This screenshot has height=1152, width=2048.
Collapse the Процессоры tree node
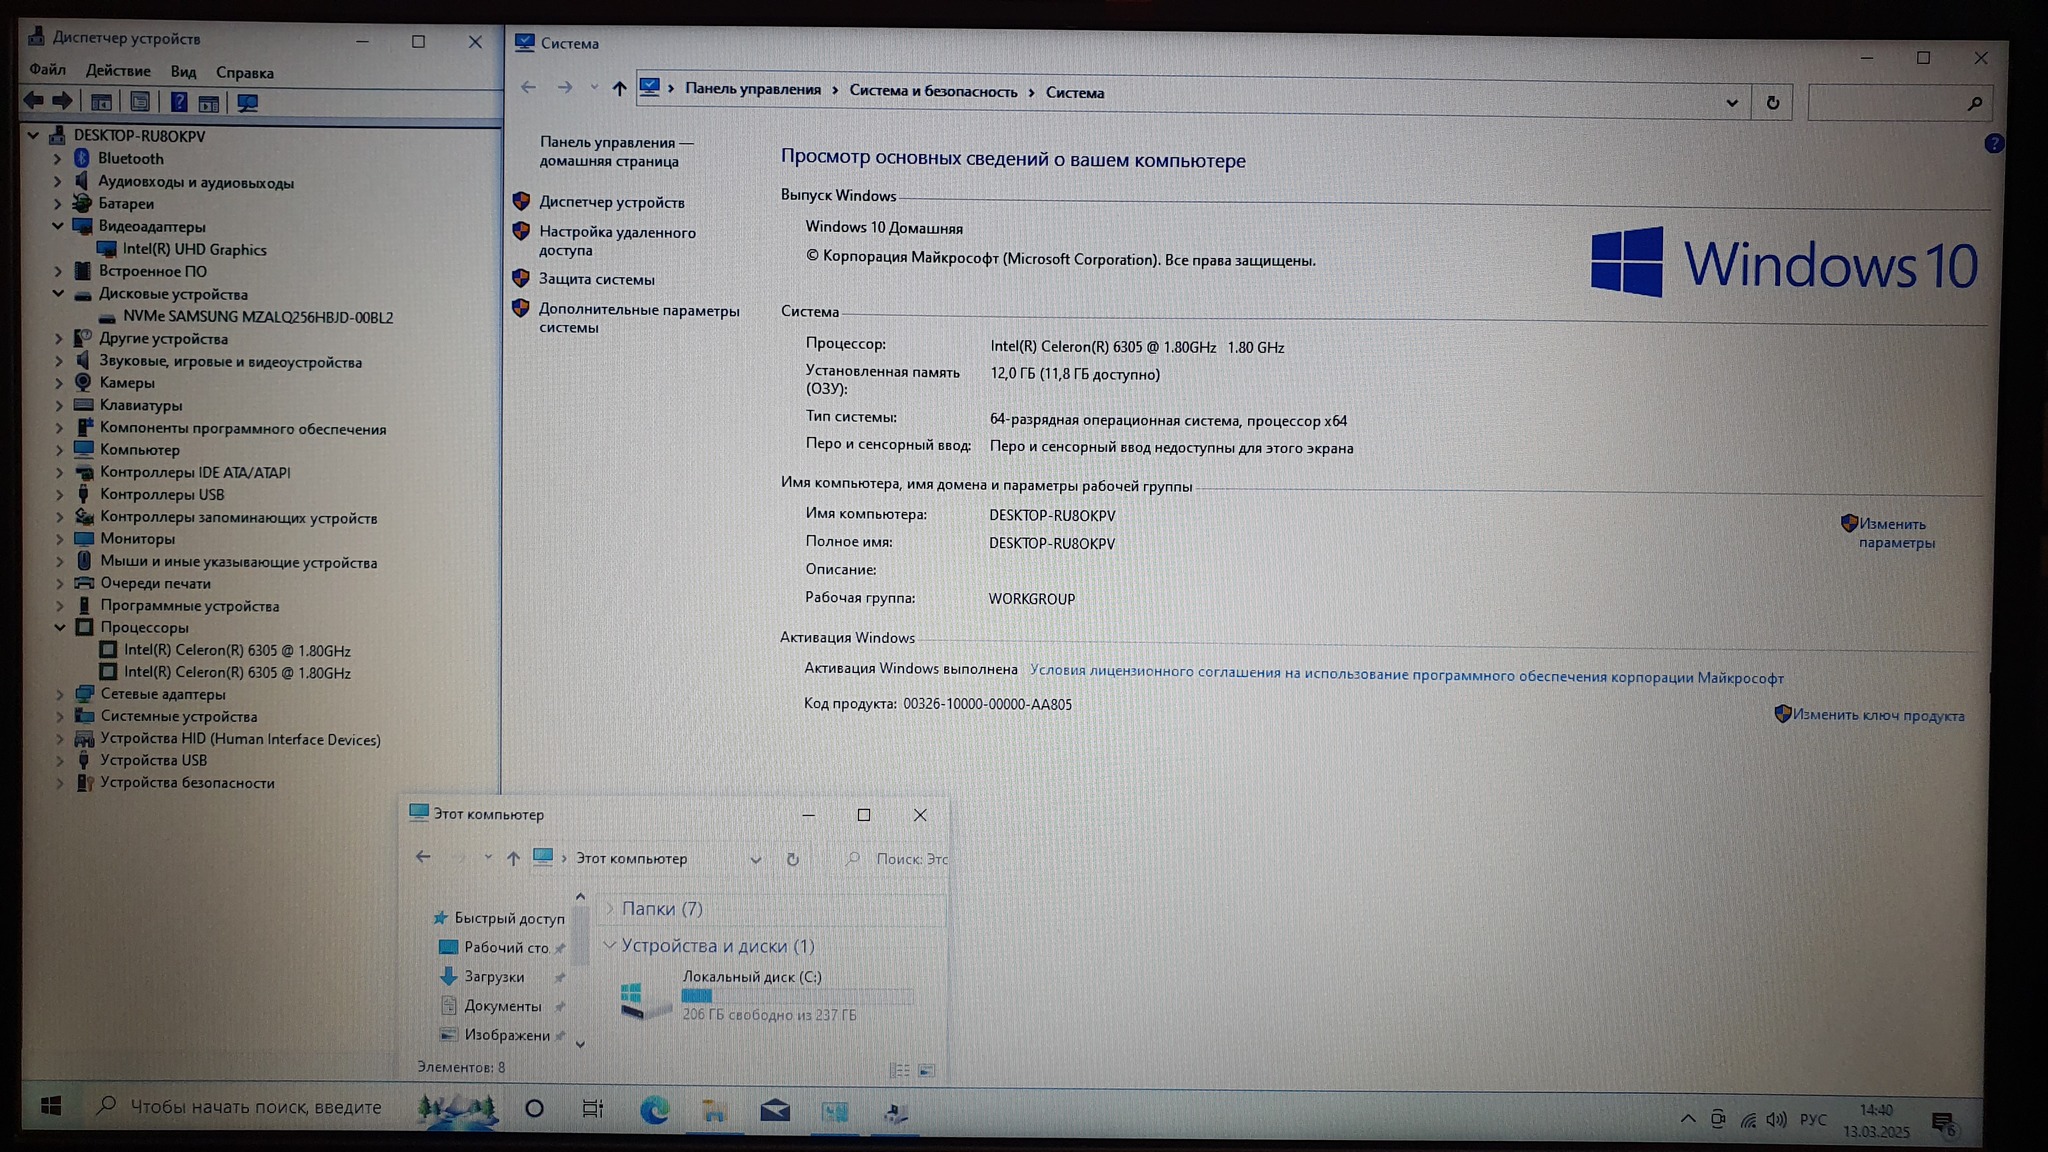tap(59, 627)
